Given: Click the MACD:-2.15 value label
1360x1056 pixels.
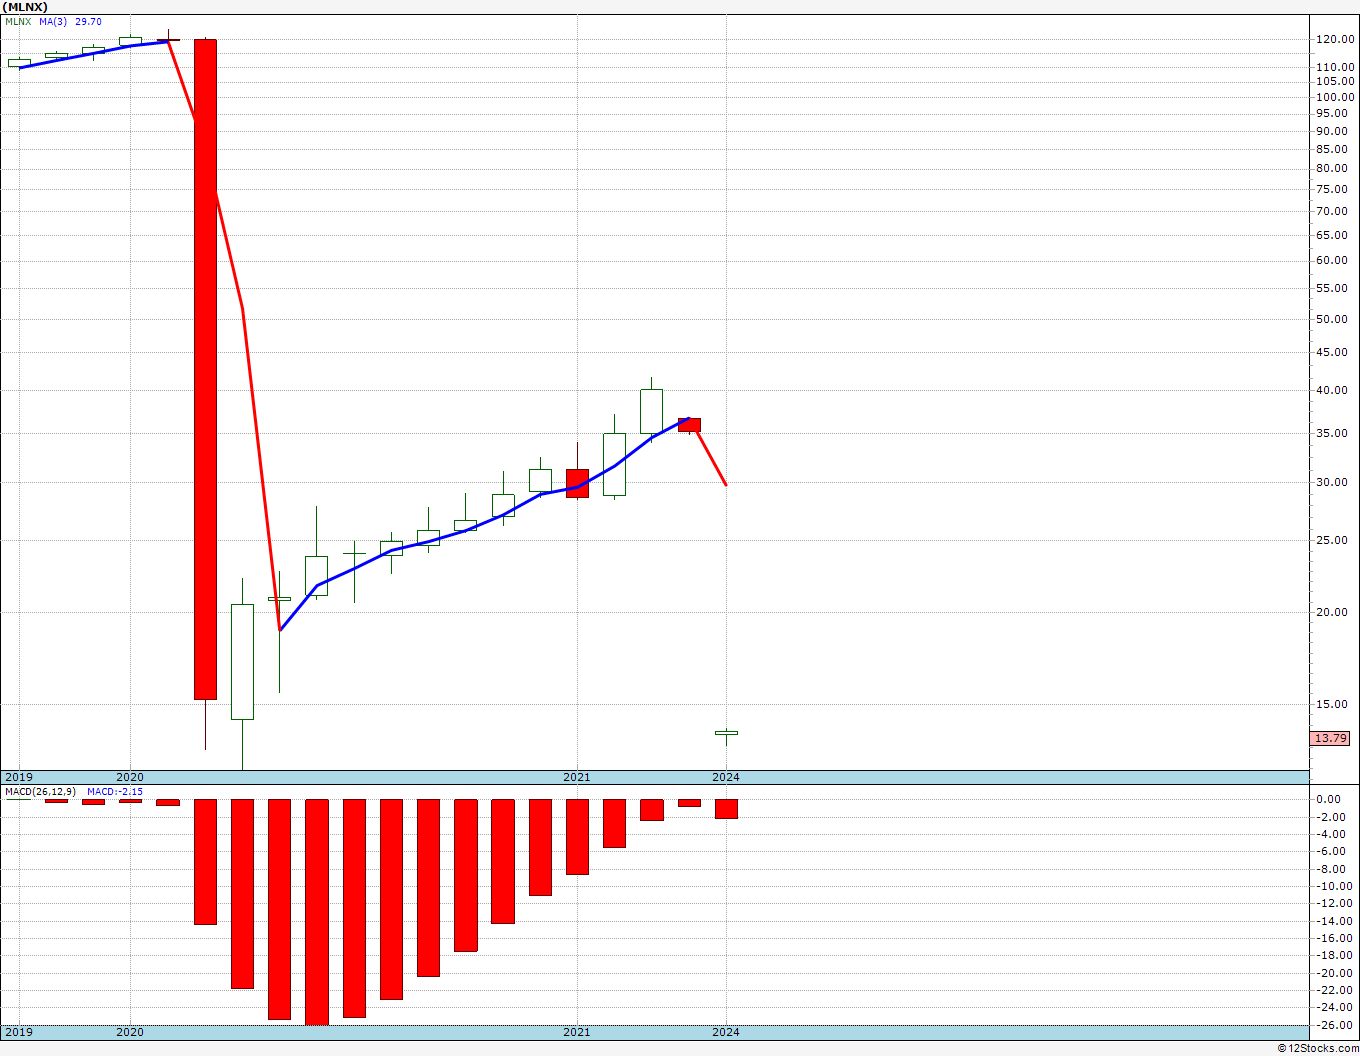Looking at the screenshot, I should point(115,792).
